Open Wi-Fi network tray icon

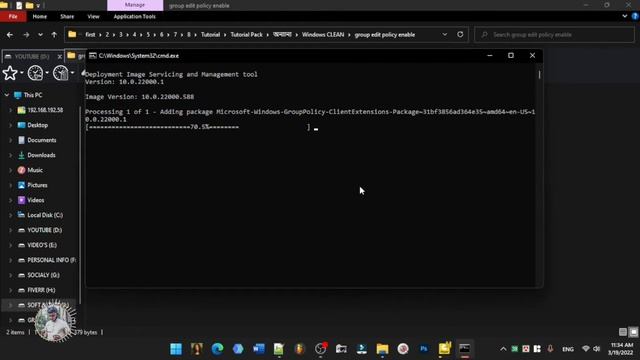coord(586,349)
